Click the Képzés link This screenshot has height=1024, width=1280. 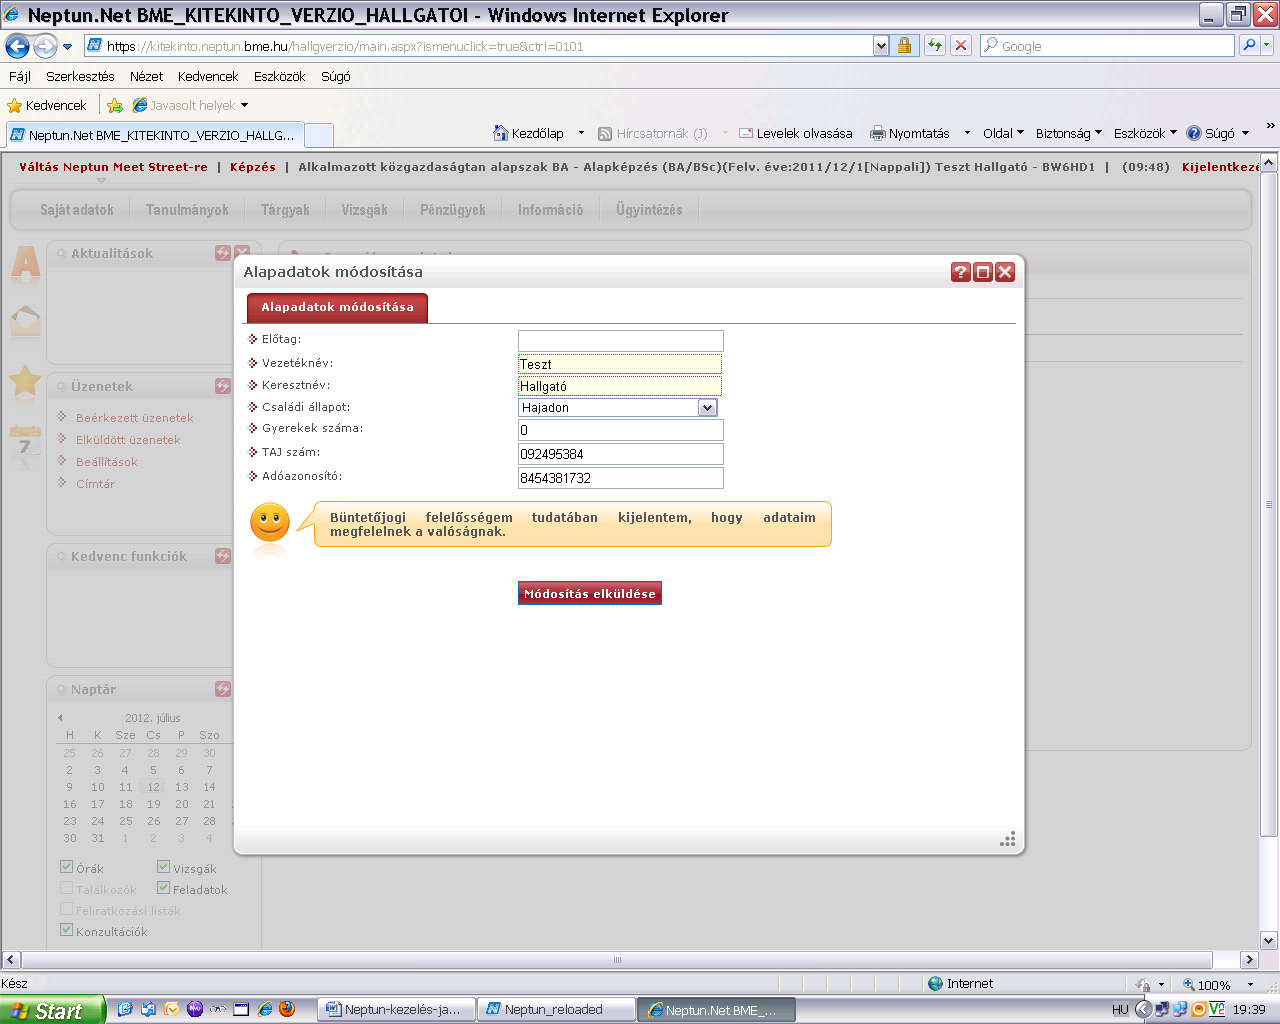[252, 167]
